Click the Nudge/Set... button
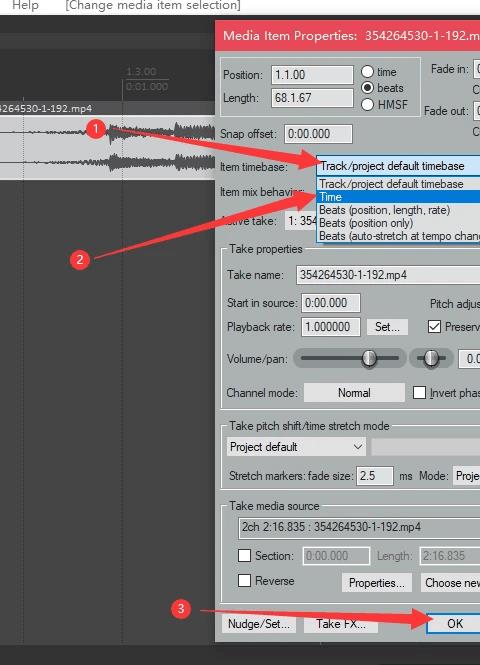Screen dimensions: 480x665 coord(259,624)
